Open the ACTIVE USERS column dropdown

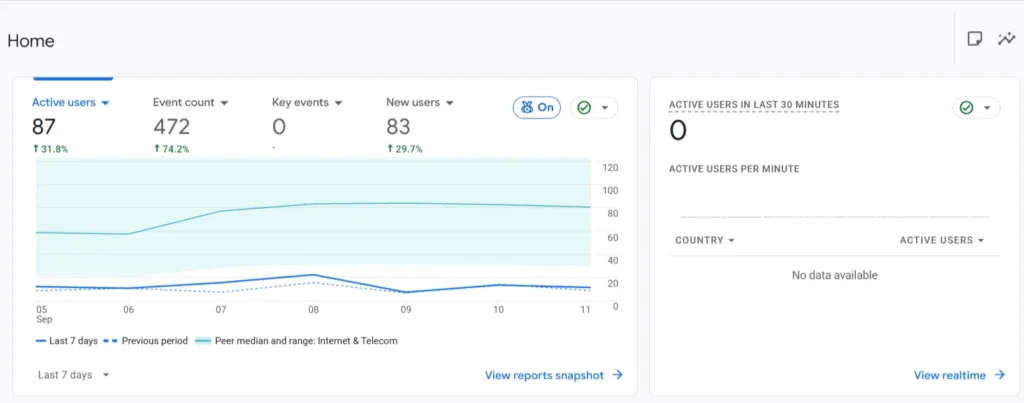pyautogui.click(x=942, y=240)
